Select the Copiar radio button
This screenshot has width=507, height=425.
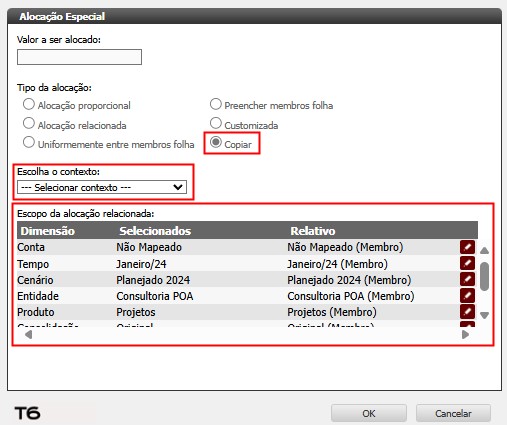[216, 143]
